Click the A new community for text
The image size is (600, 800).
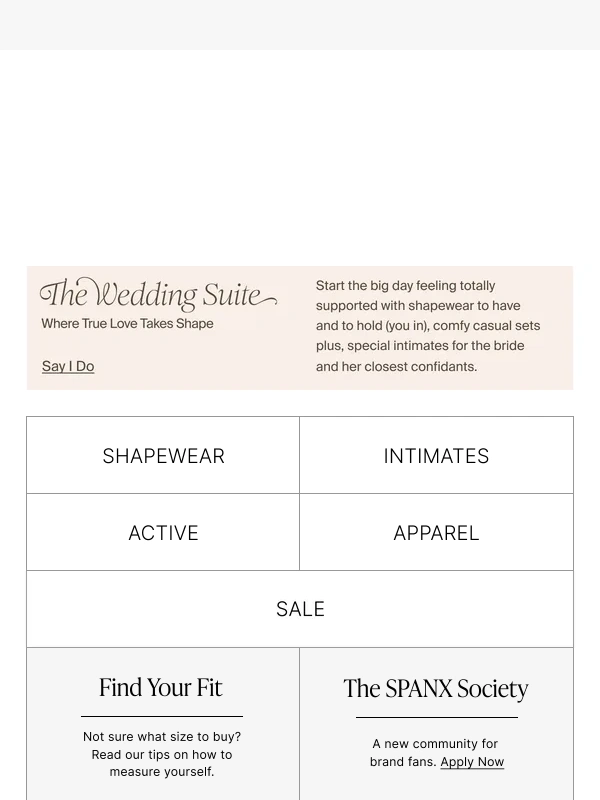coord(435,744)
